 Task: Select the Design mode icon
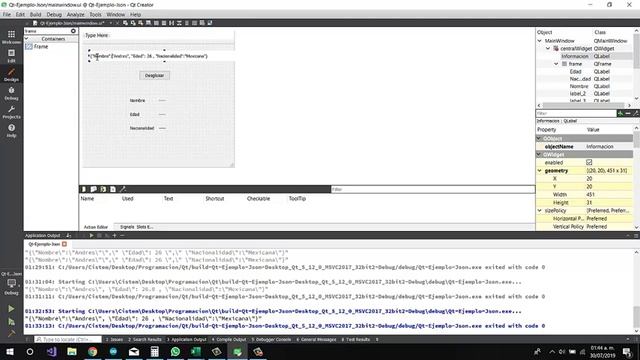click(11, 74)
